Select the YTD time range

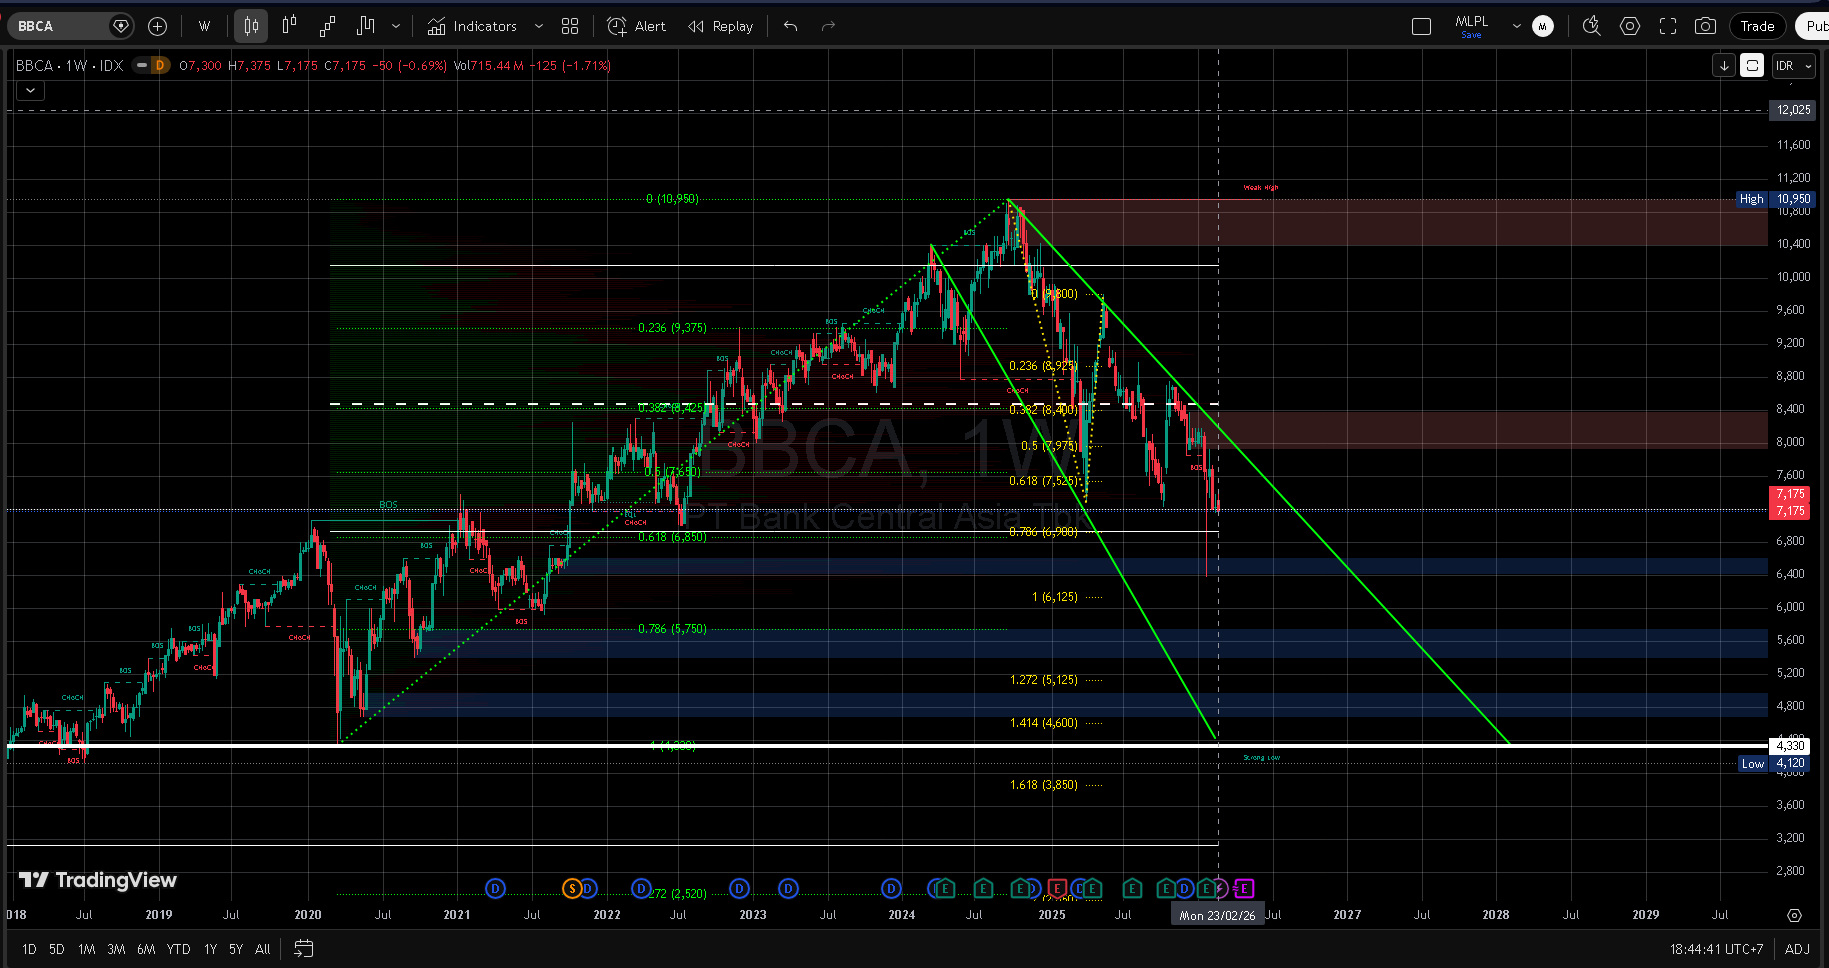pyautogui.click(x=178, y=949)
